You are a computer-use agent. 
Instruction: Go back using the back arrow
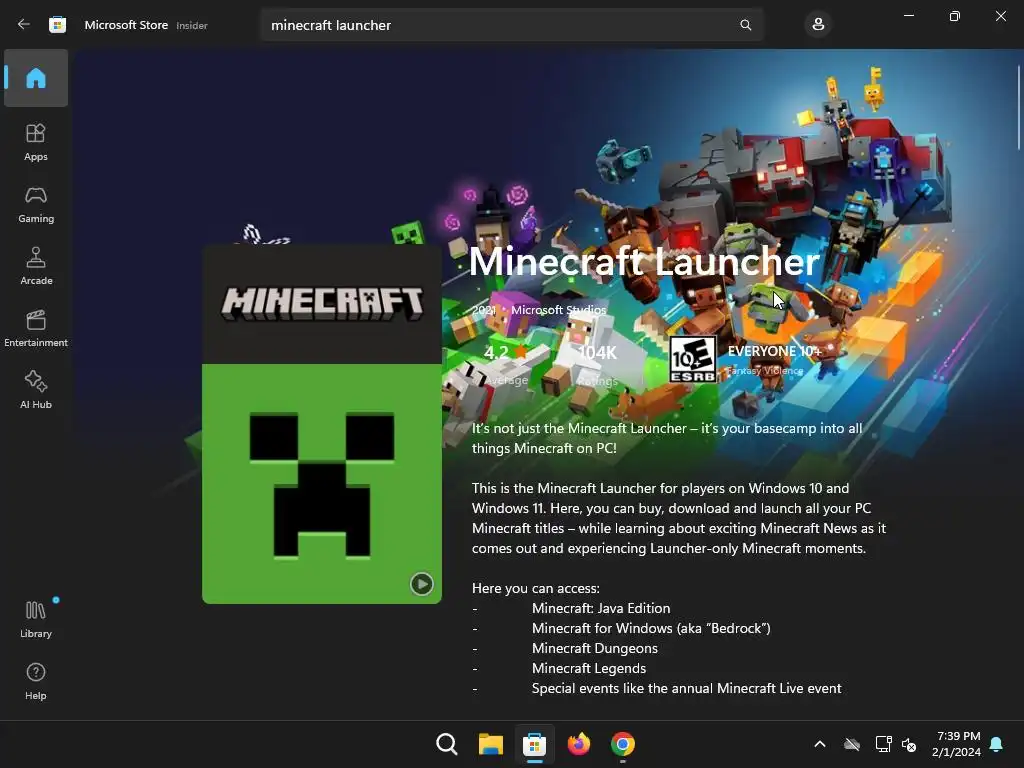(24, 25)
